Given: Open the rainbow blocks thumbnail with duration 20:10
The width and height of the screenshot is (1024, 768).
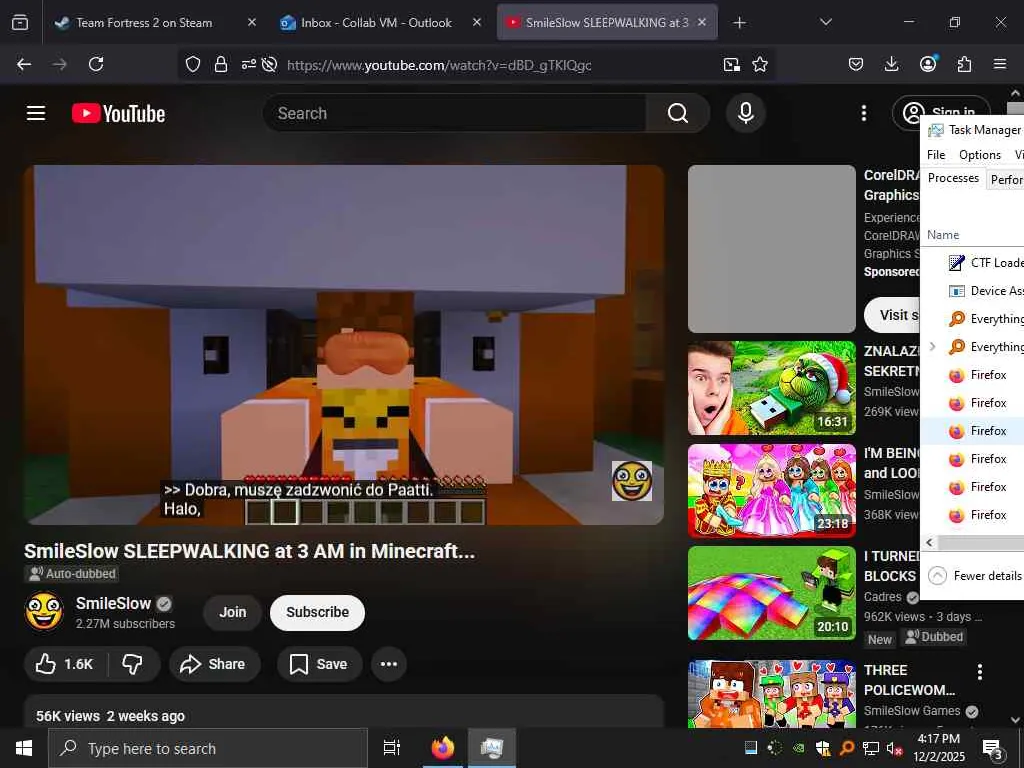Looking at the screenshot, I should (772, 593).
